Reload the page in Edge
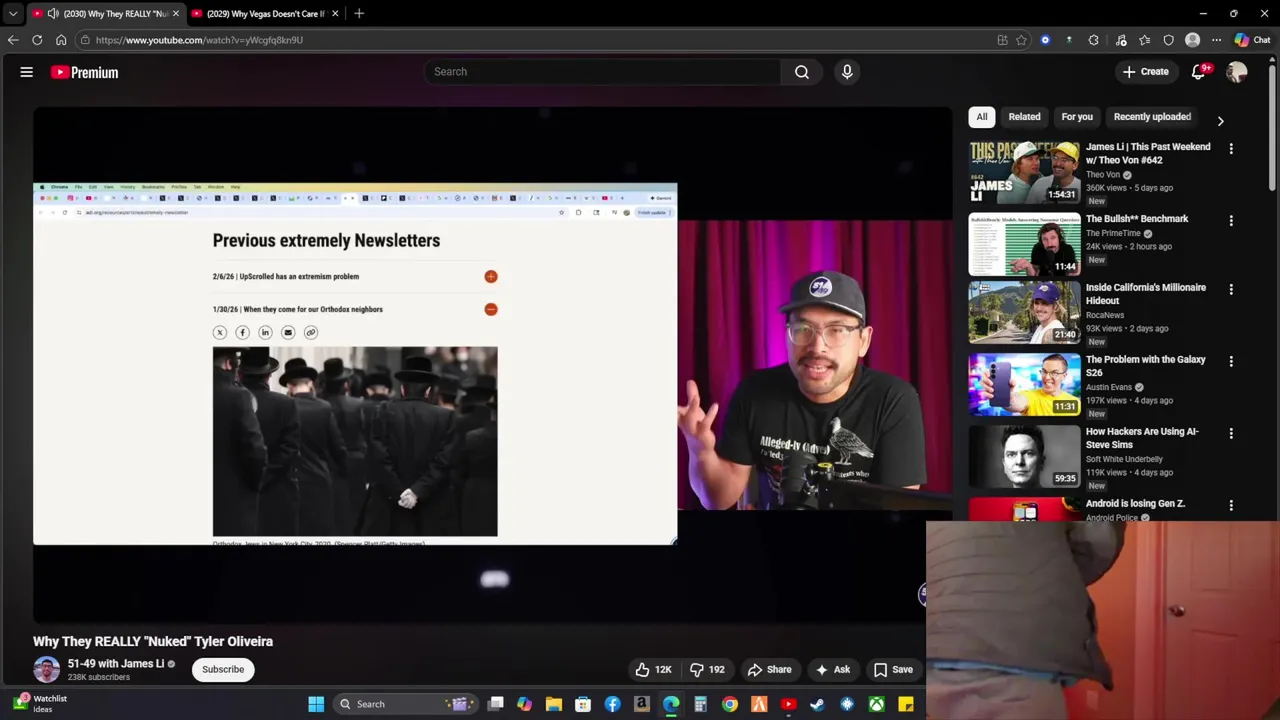The height and width of the screenshot is (720, 1280). click(x=37, y=40)
